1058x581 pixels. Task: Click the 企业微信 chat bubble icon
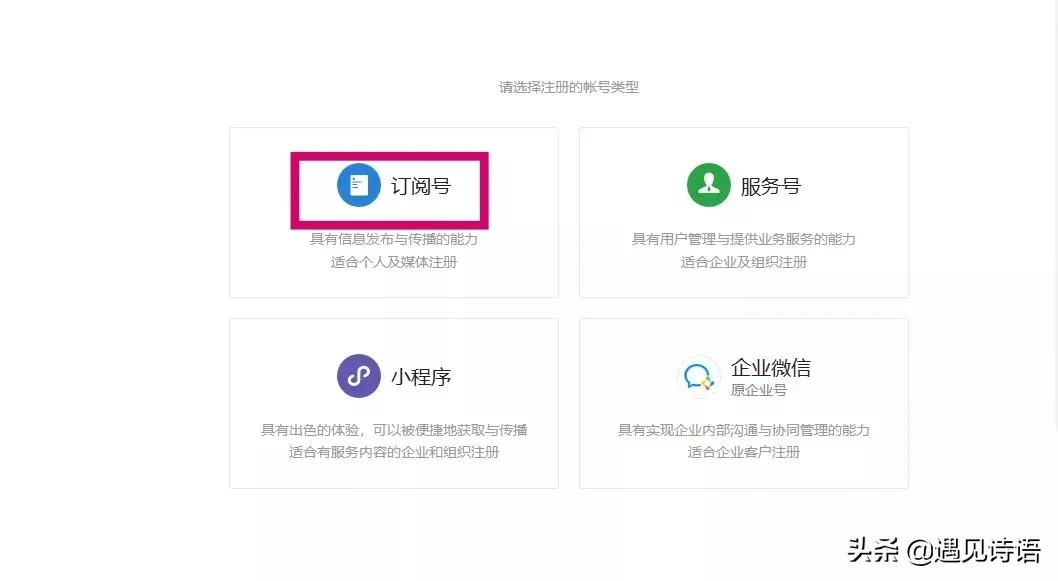pyautogui.click(x=698, y=377)
